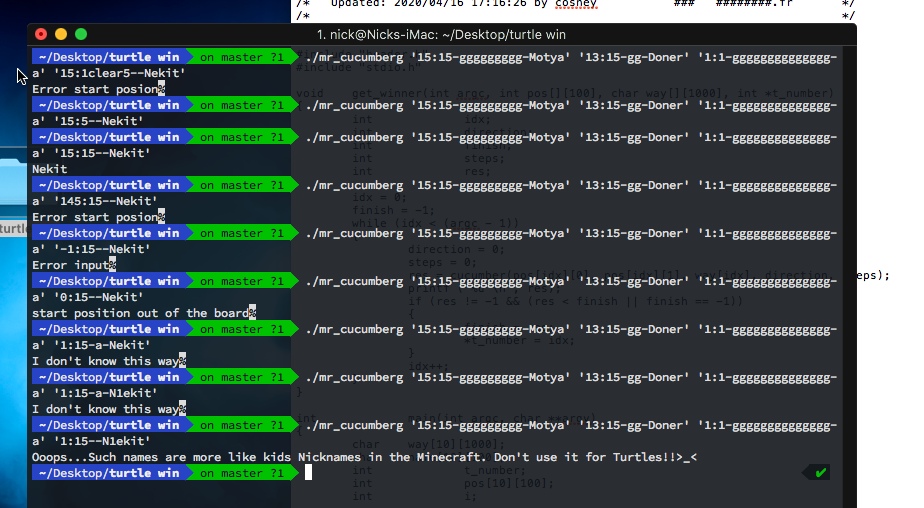This screenshot has height=508, width=924.
Task: Minimize terminal with yellow button
Action: tap(61, 34)
